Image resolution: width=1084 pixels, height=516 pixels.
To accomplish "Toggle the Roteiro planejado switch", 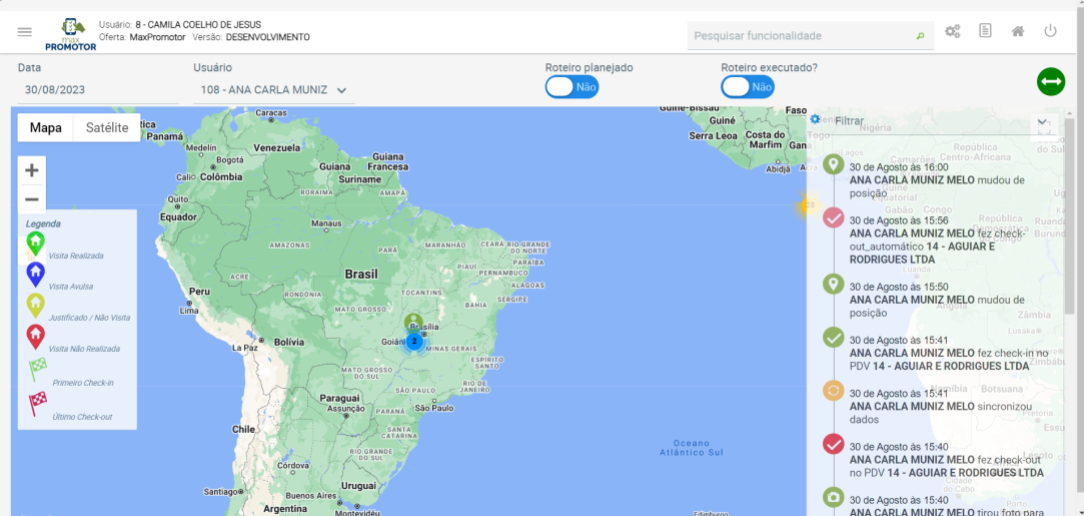I will coord(572,87).
